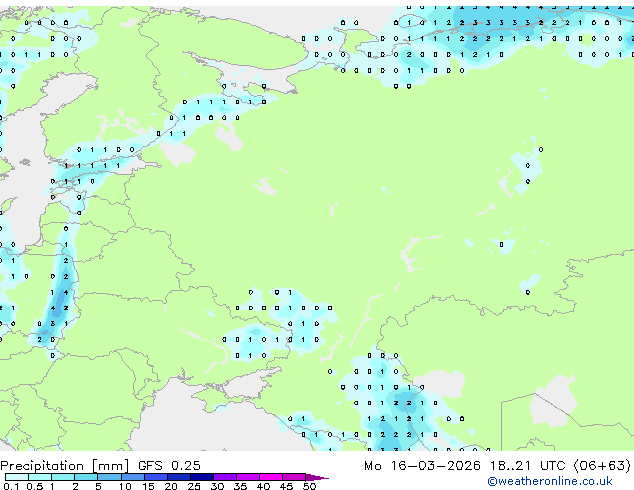
Task: Select legend swatch between 35 and 40
Action: click(248, 477)
